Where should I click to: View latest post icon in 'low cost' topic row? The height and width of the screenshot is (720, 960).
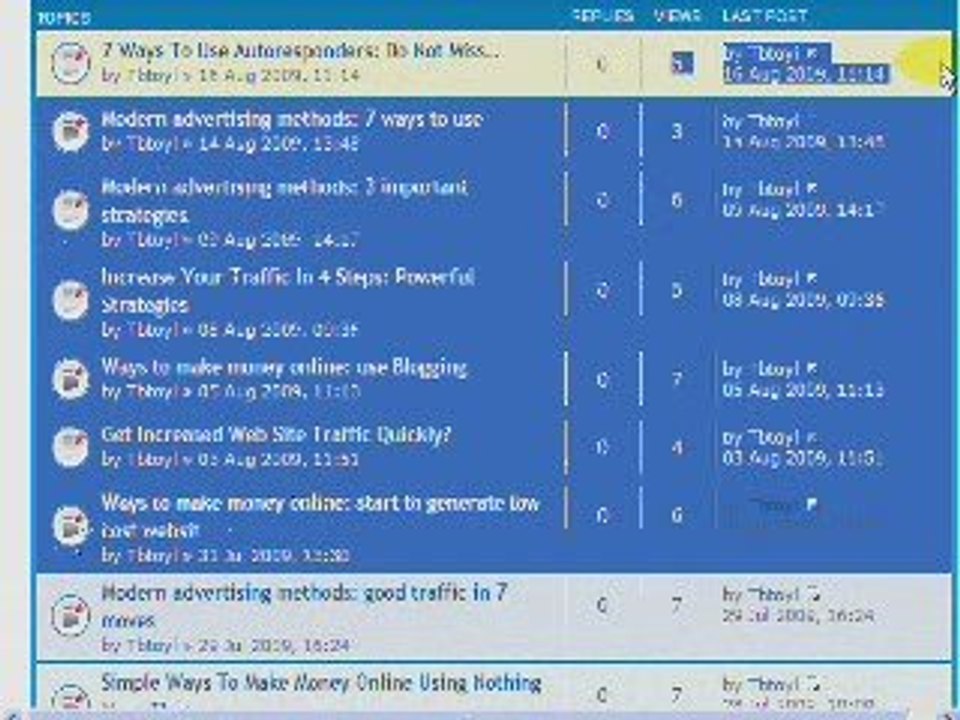click(812, 504)
